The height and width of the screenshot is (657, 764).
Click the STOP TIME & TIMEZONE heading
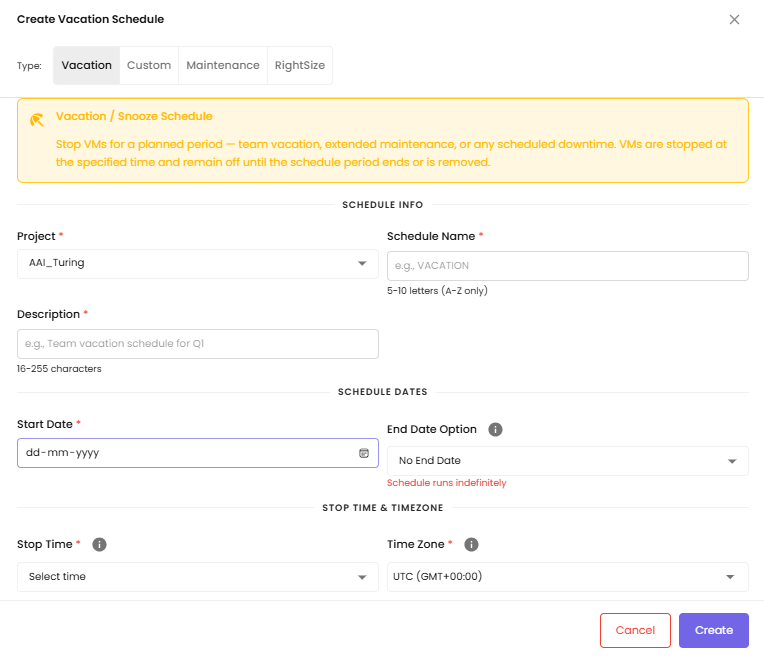(x=382, y=508)
